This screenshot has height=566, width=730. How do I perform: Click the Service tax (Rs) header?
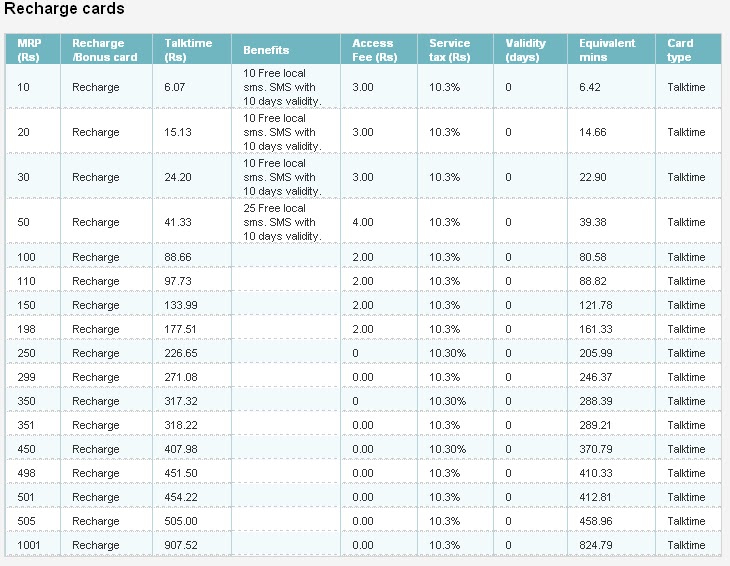[449, 50]
